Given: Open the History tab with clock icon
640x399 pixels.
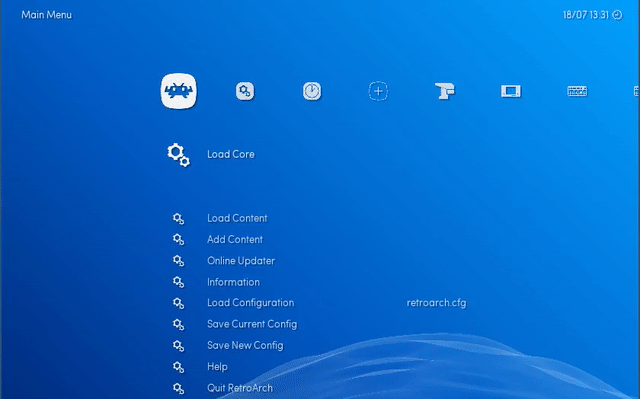Looking at the screenshot, I should coord(312,91).
